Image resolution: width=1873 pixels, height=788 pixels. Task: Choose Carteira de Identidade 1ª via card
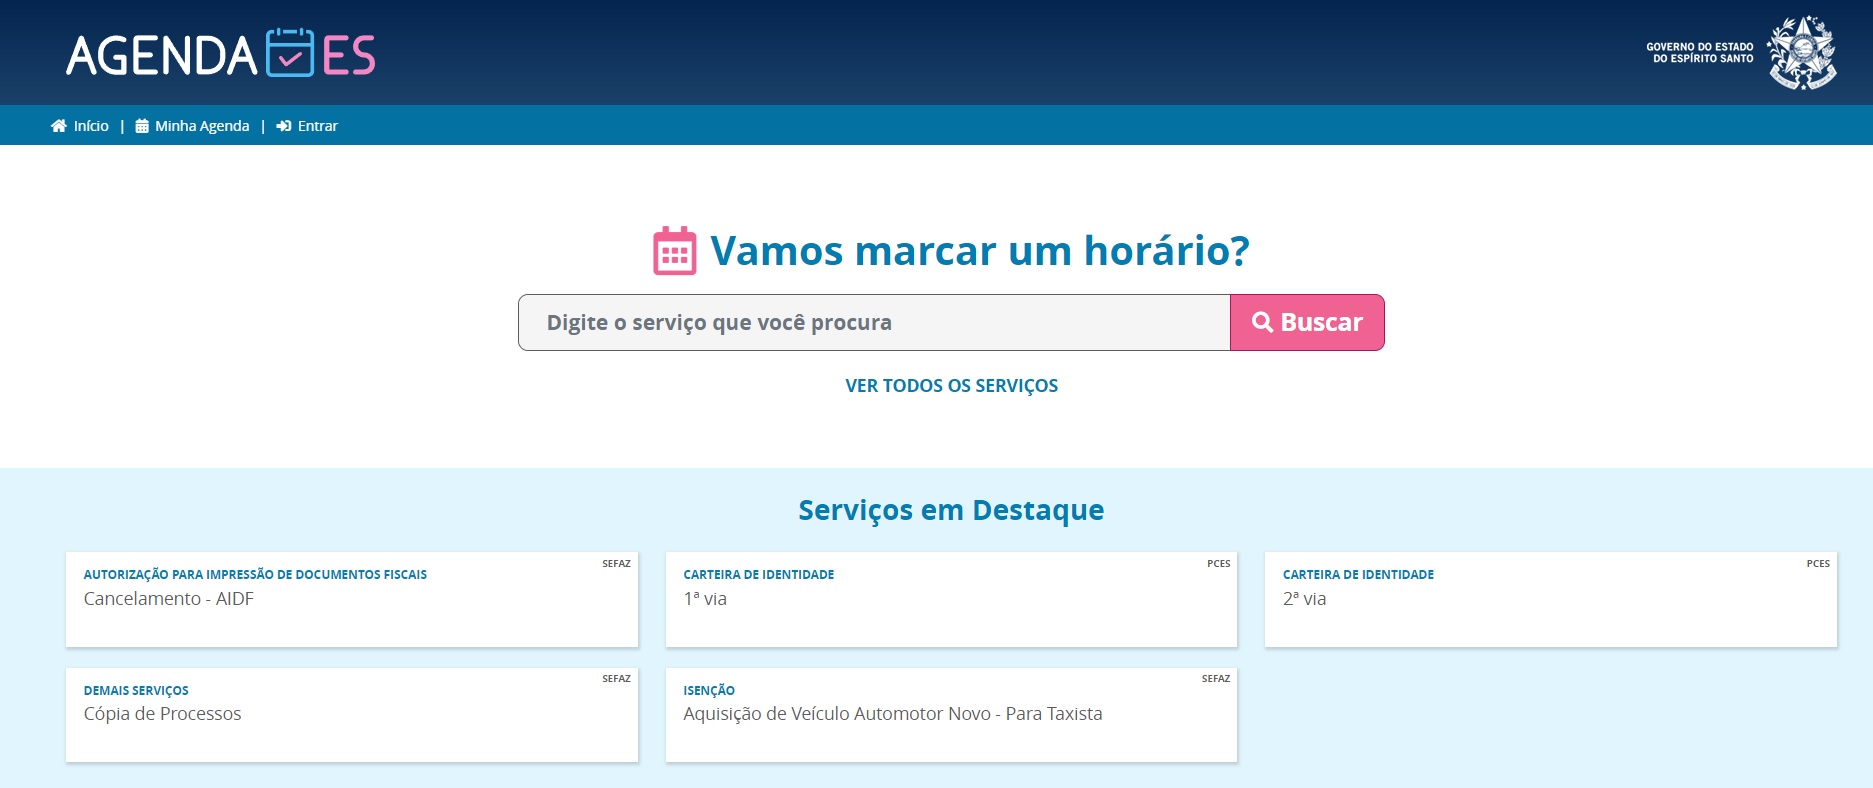[x=950, y=599]
